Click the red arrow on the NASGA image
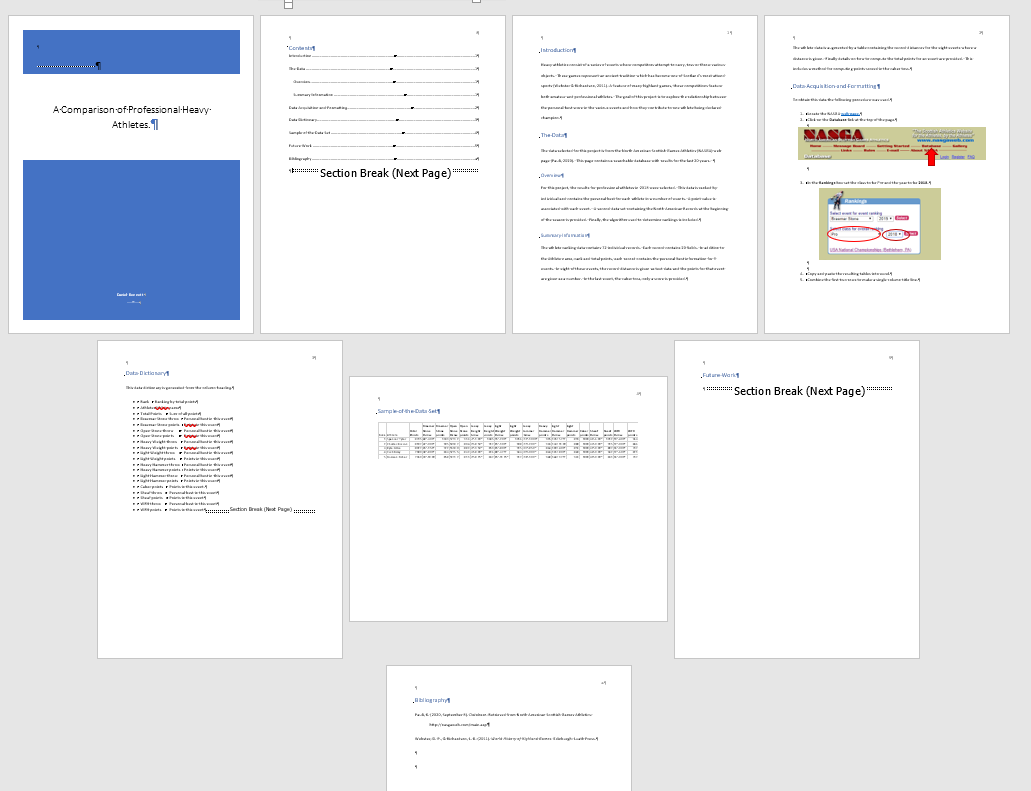The height and width of the screenshot is (791, 1031). tap(931, 156)
